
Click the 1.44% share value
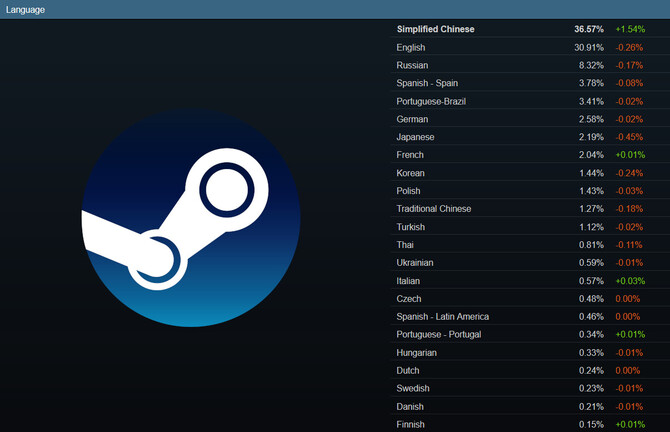pyautogui.click(x=591, y=173)
